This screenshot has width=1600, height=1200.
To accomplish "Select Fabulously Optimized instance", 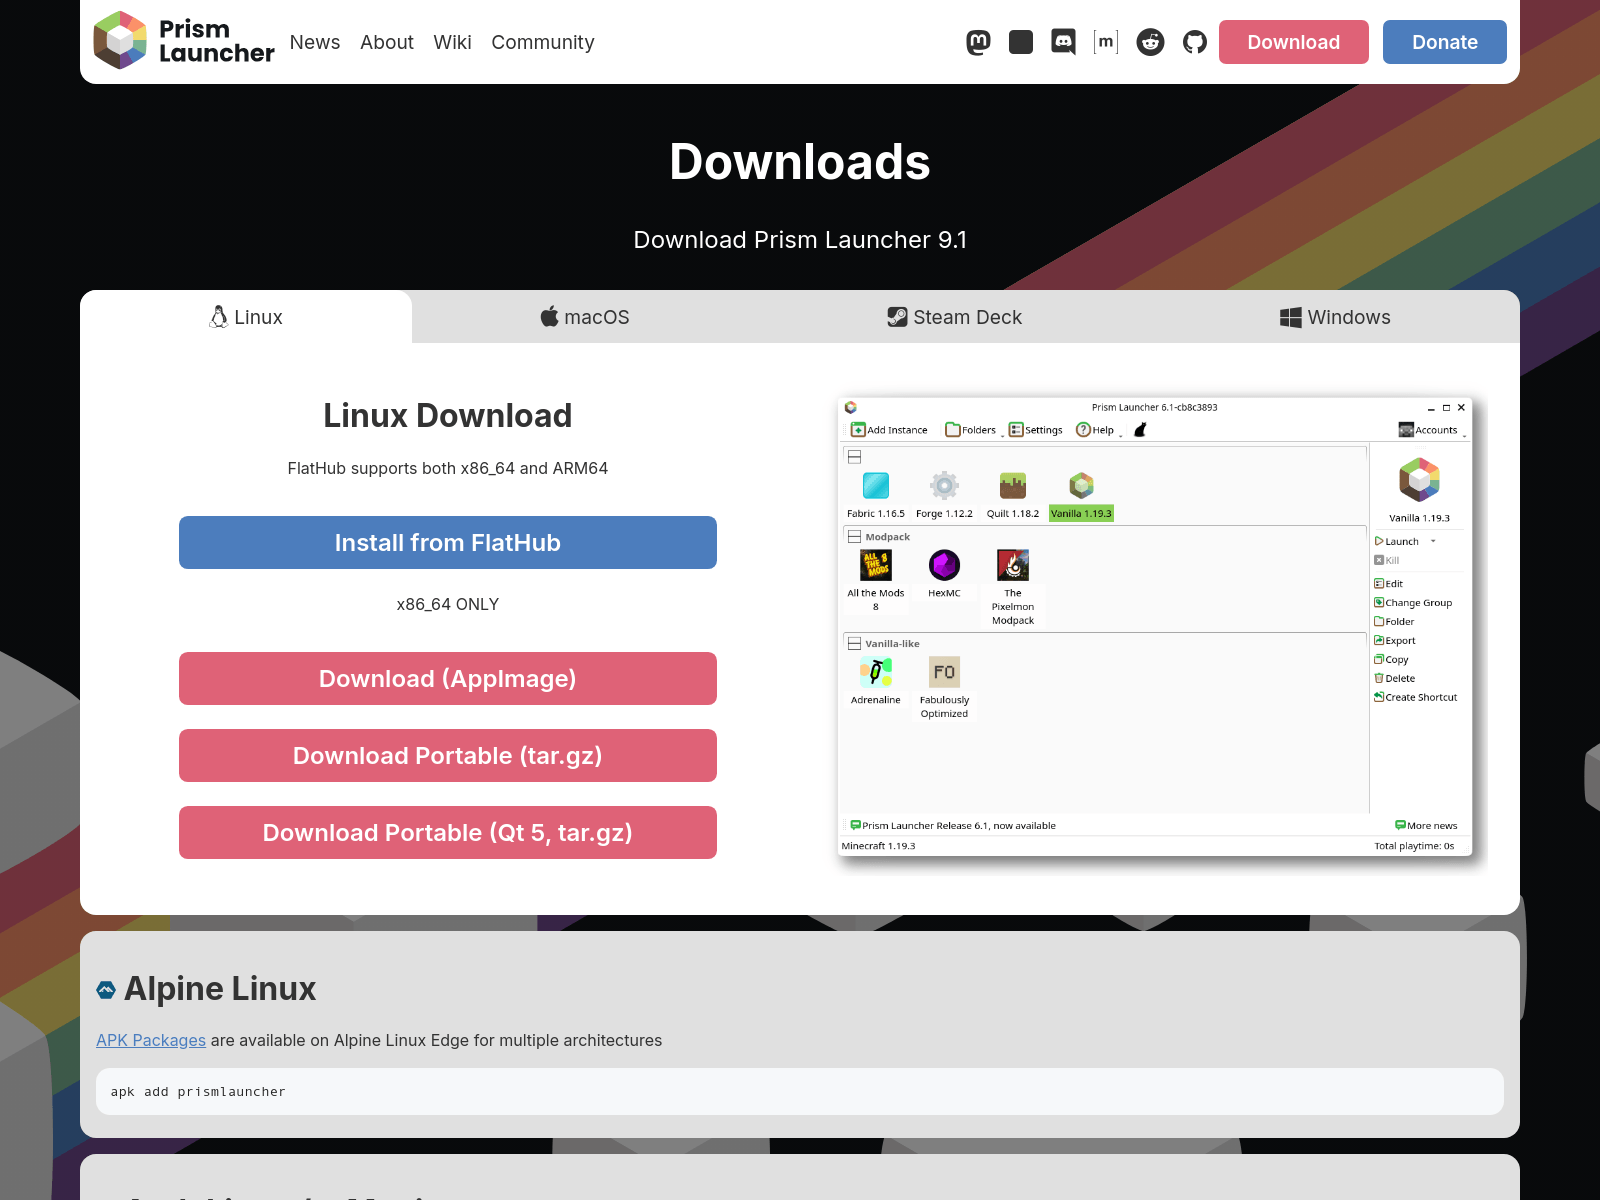I will [x=944, y=688].
